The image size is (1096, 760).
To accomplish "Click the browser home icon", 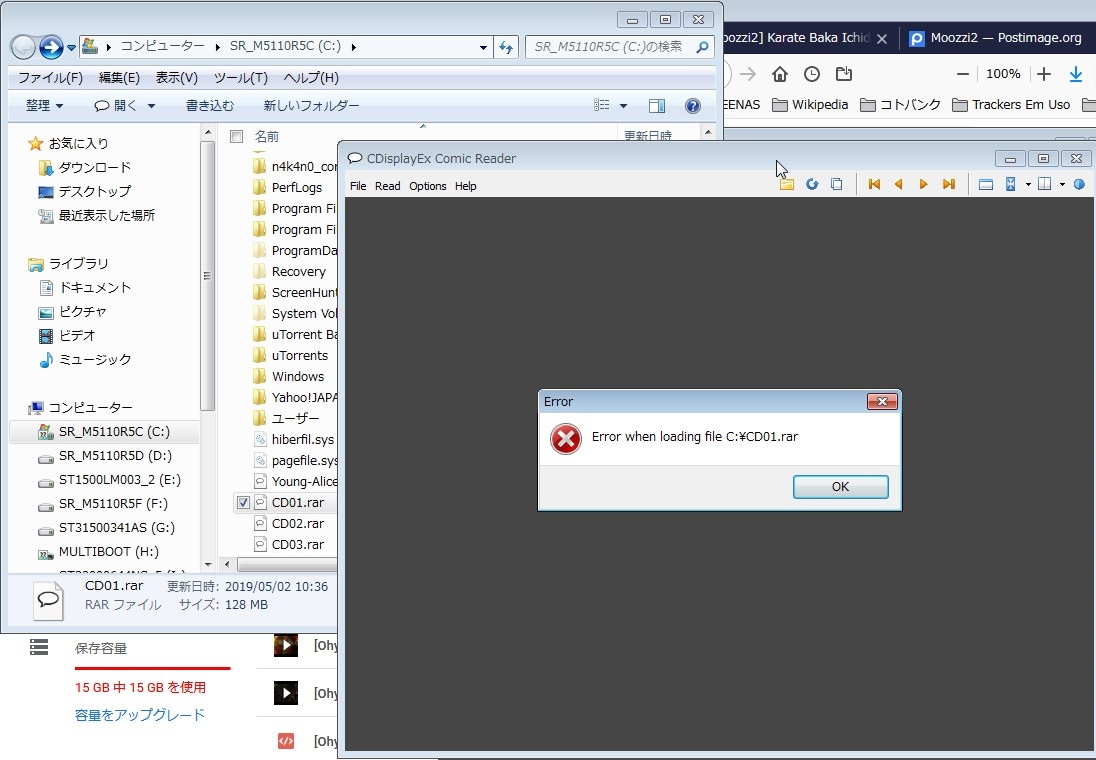I will (x=779, y=74).
